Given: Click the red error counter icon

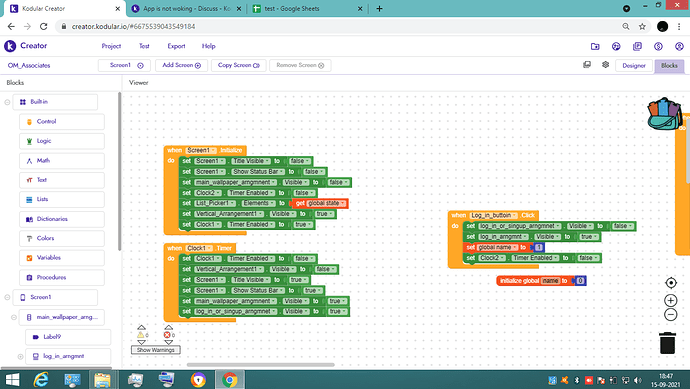Looking at the screenshot, I should 167,335.
